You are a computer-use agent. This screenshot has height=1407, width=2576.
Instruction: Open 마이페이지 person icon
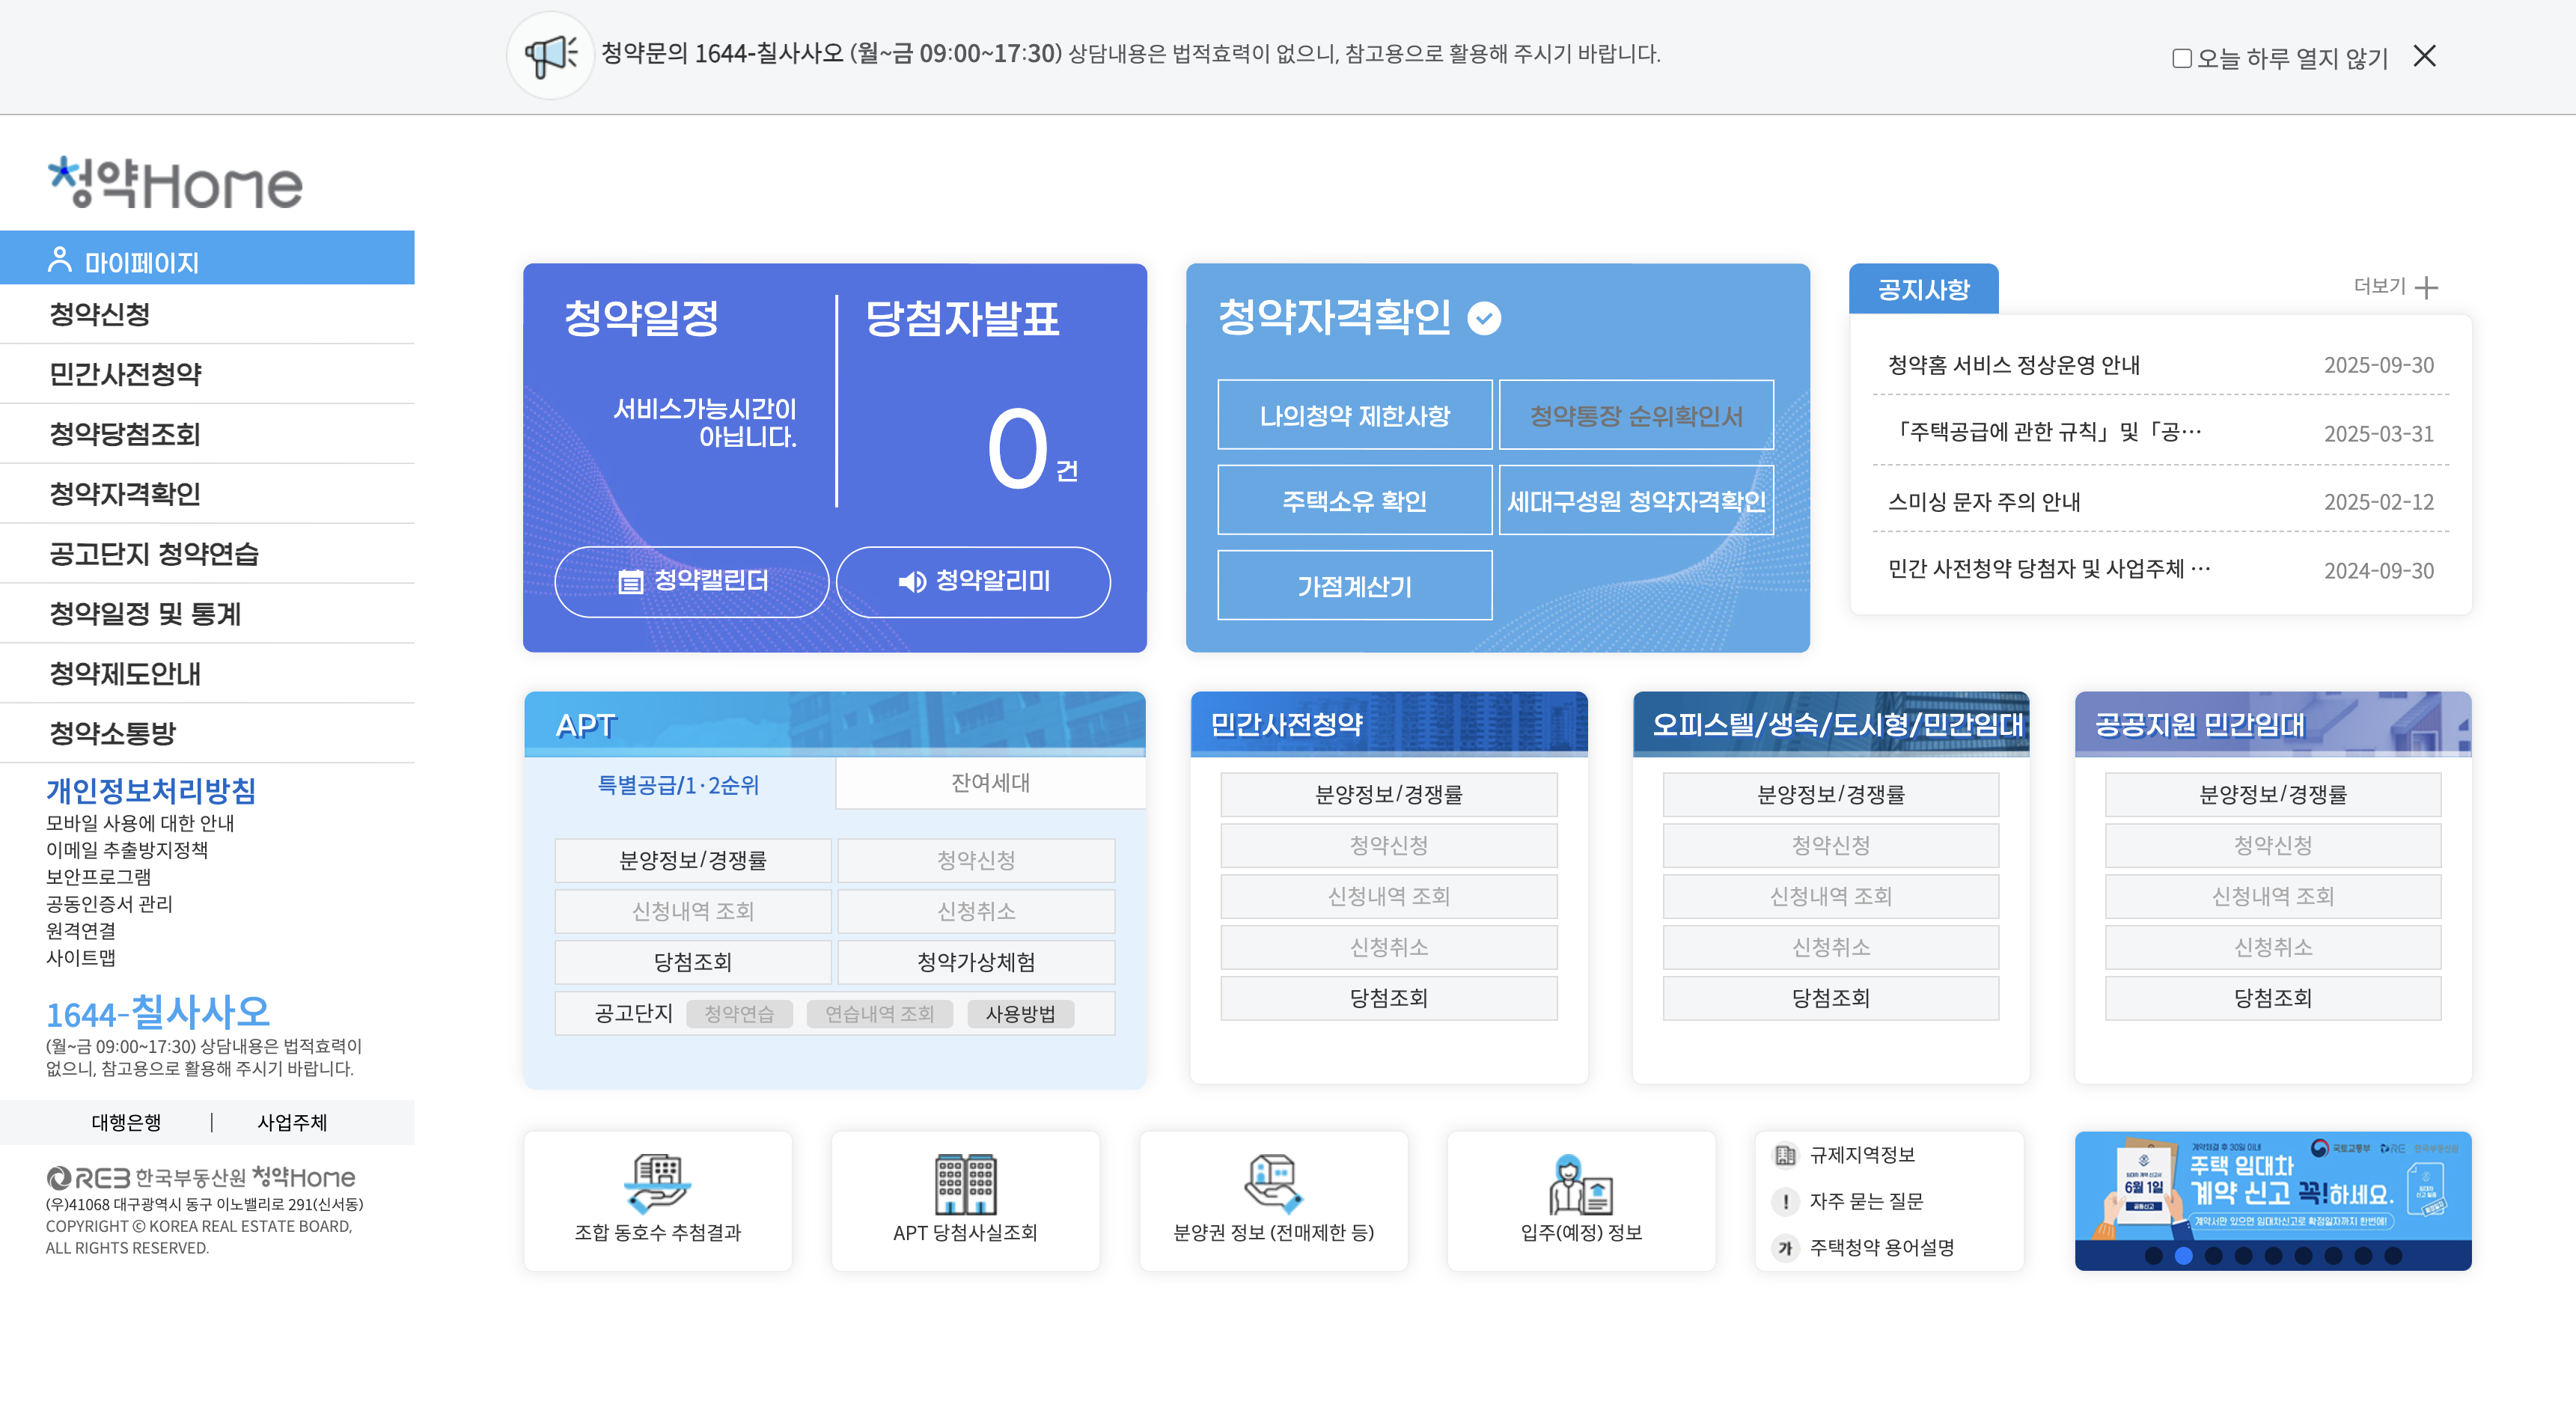pos(60,260)
